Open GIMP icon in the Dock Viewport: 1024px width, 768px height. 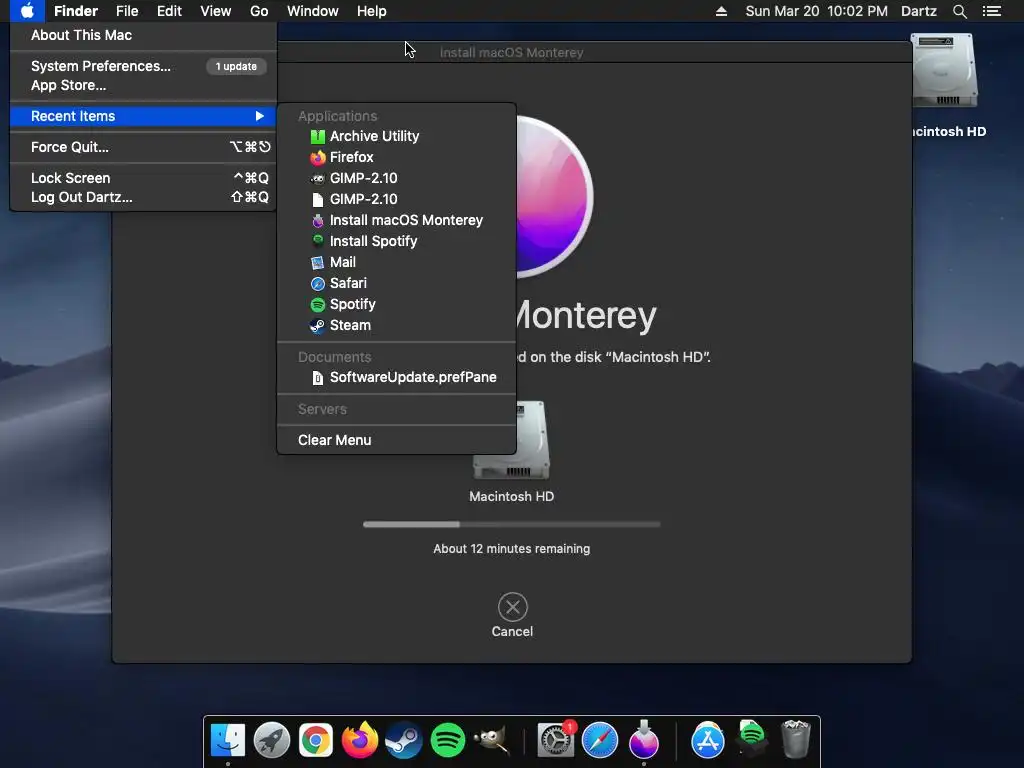(x=492, y=740)
